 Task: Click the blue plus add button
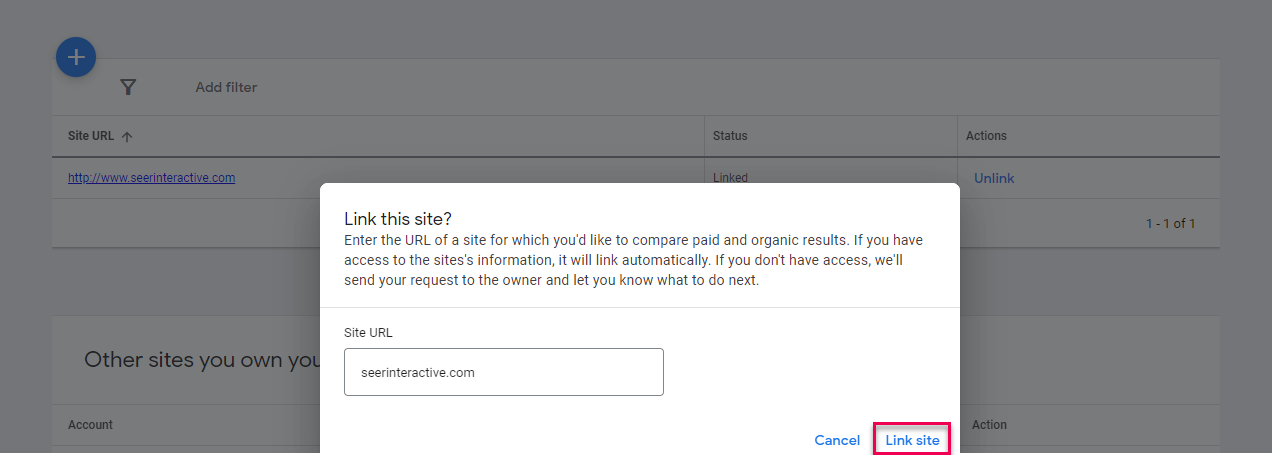tap(76, 58)
